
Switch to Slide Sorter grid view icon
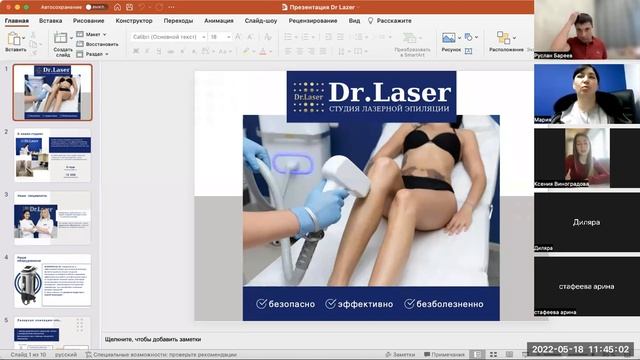(493, 355)
